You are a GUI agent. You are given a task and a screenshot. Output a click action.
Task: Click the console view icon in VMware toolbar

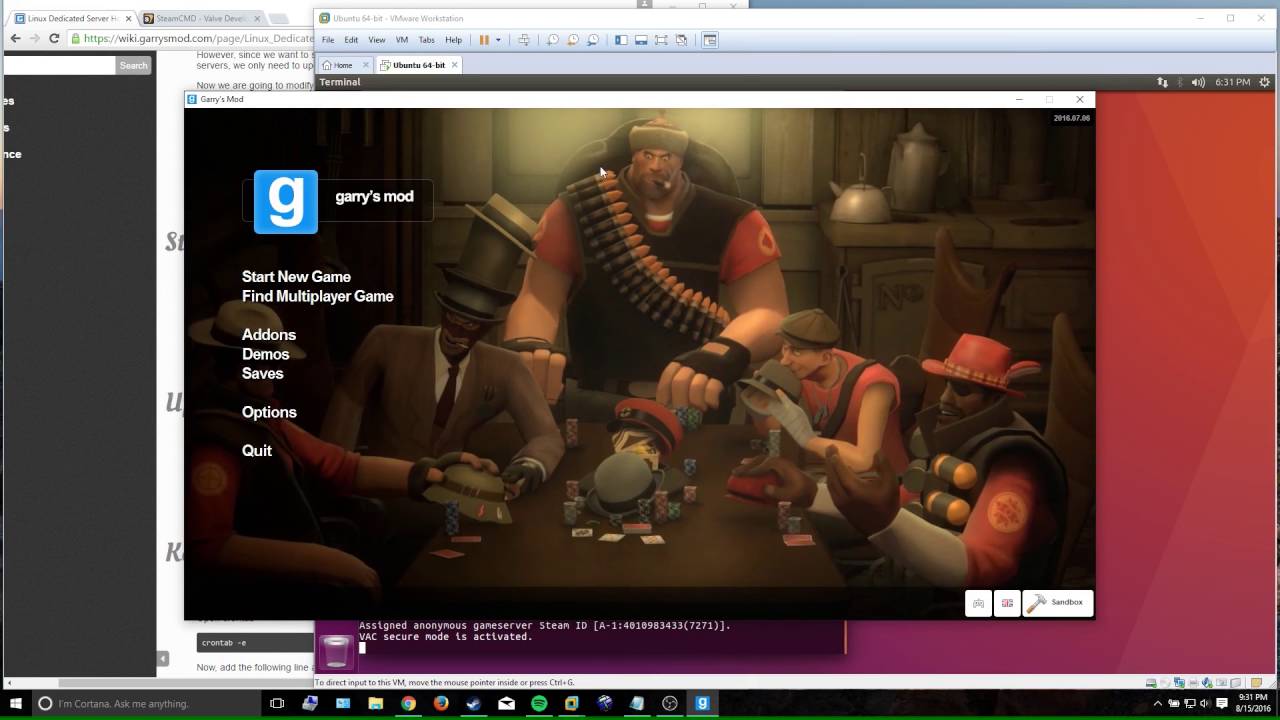coord(710,40)
